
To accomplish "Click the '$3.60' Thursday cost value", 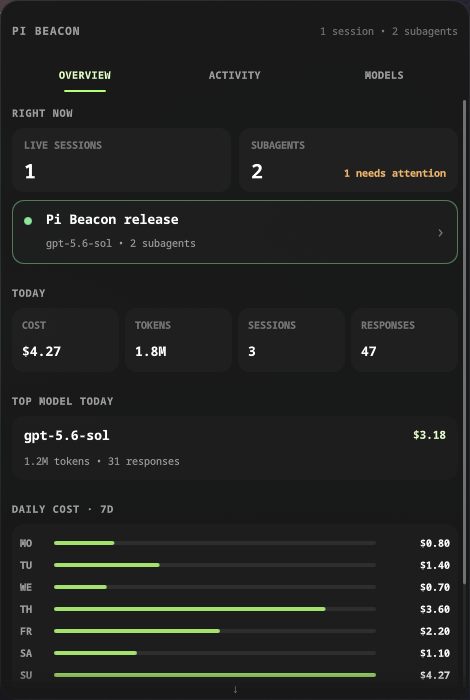I will [435, 609].
